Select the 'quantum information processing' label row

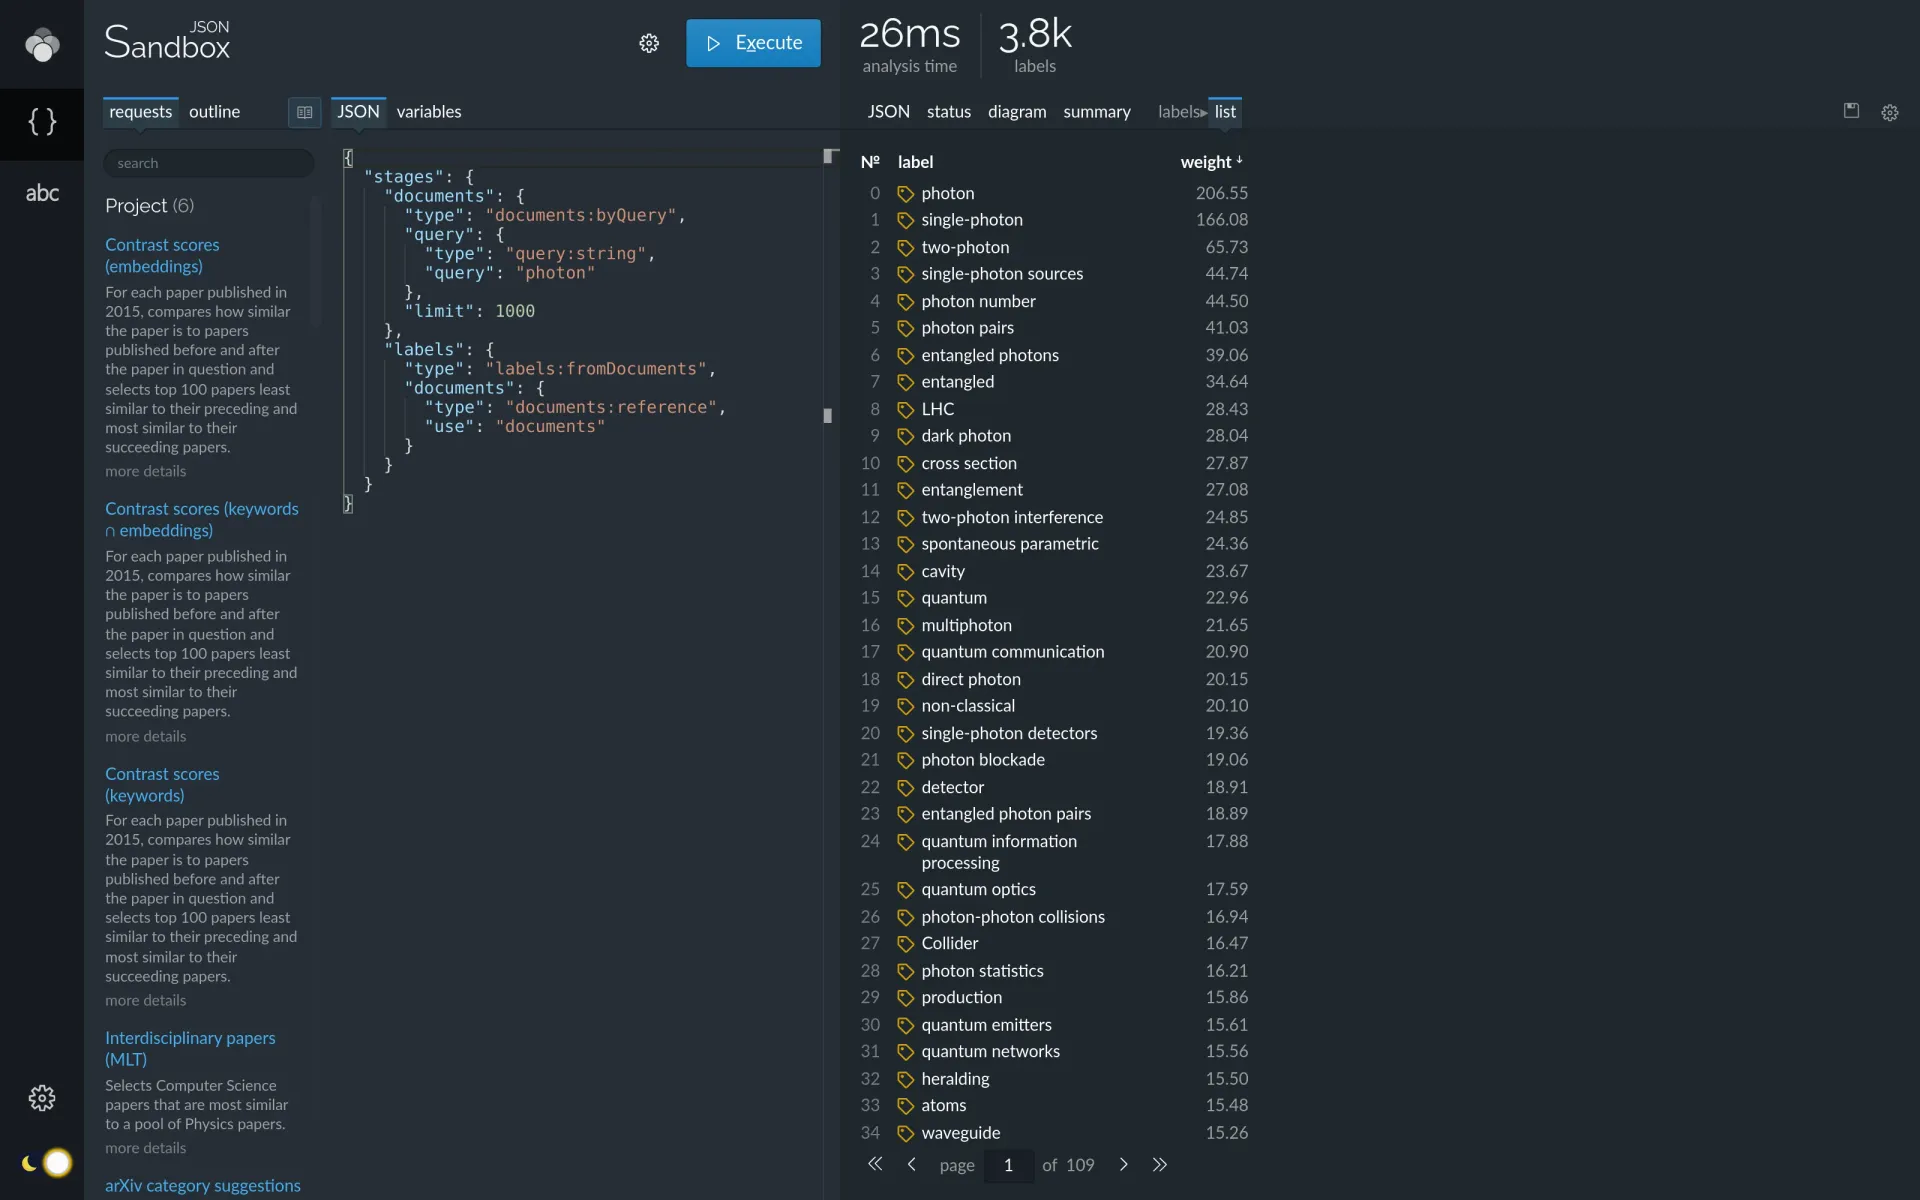pyautogui.click(x=1054, y=852)
